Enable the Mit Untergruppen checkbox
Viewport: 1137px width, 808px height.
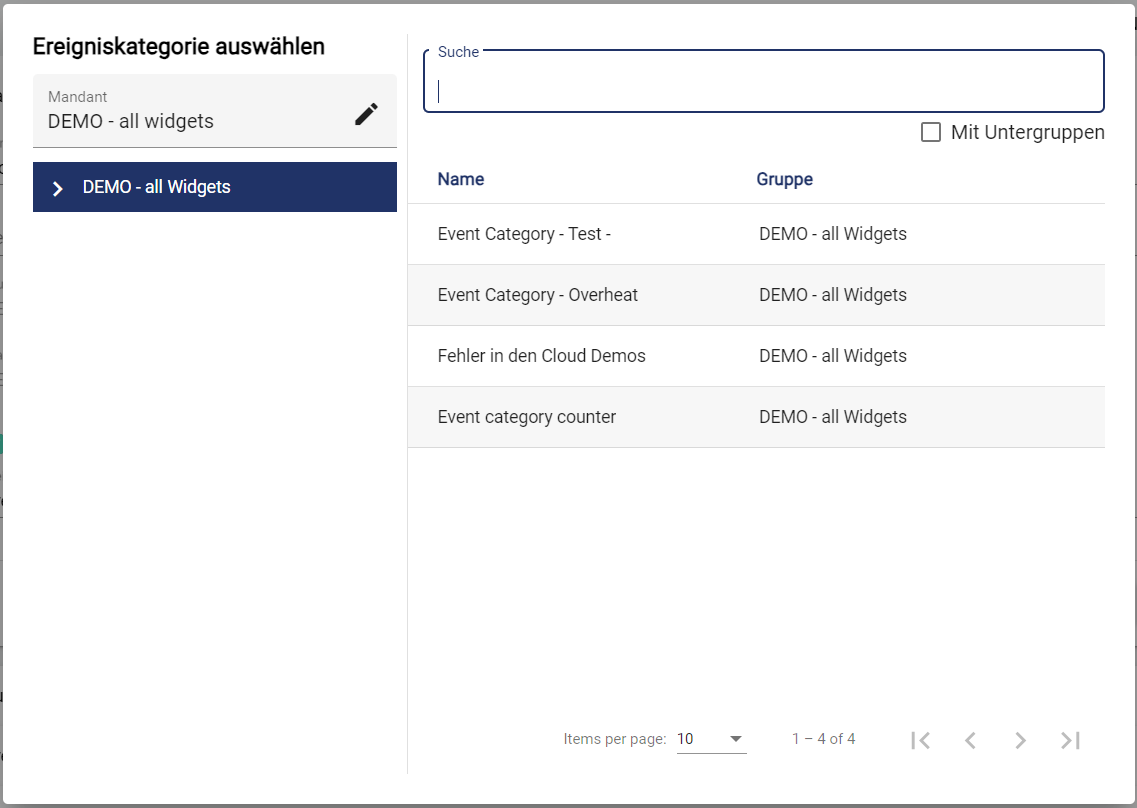931,132
